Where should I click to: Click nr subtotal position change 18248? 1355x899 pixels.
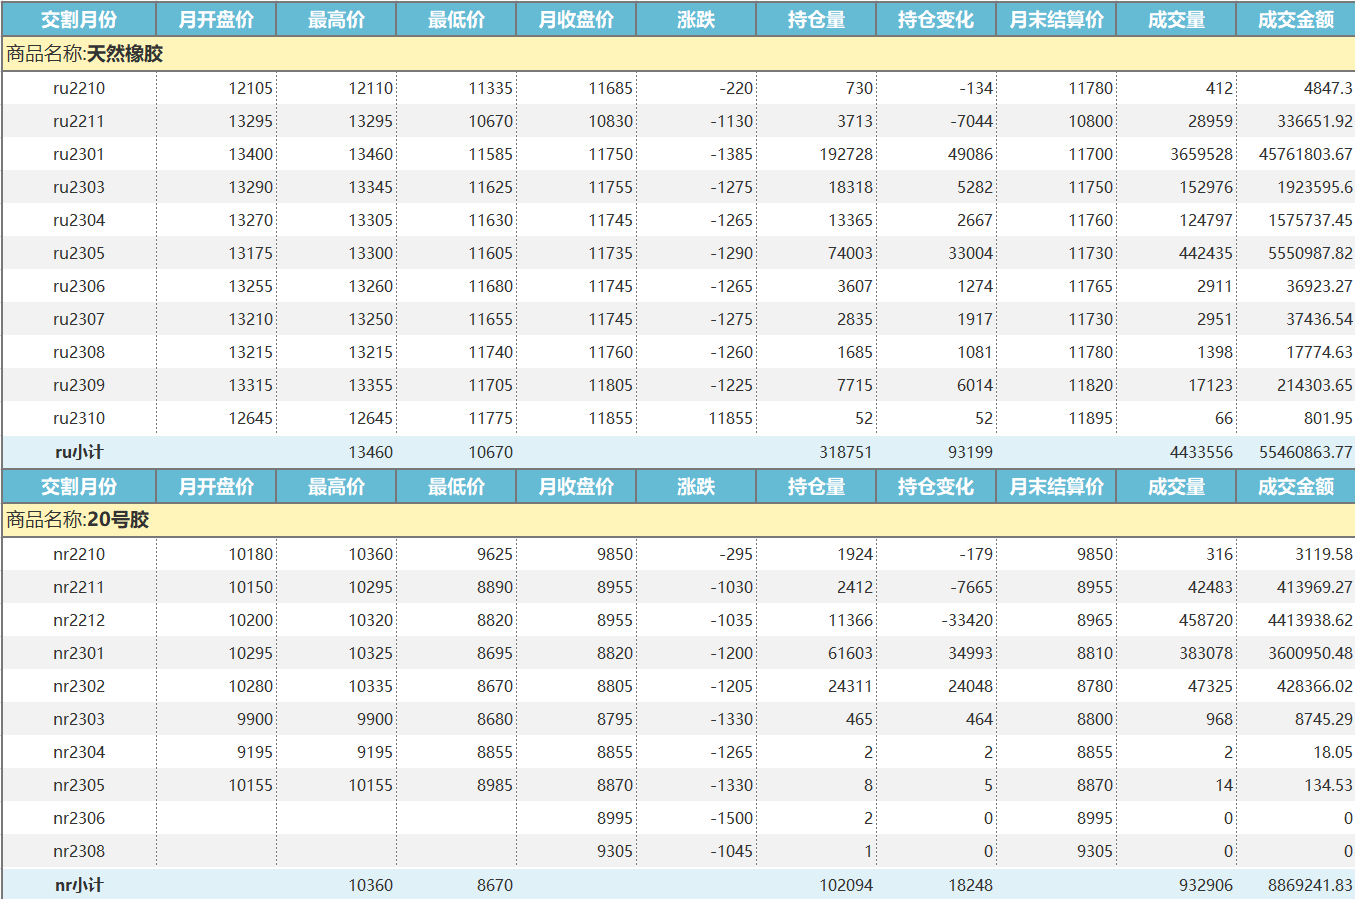click(970, 885)
